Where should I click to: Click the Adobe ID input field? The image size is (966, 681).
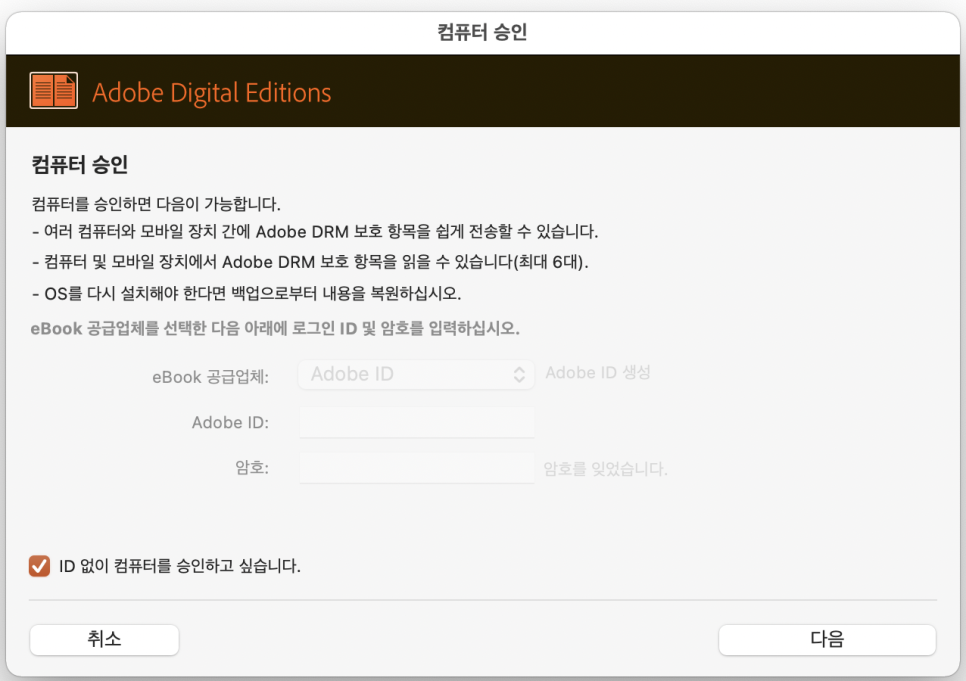[x=416, y=422]
